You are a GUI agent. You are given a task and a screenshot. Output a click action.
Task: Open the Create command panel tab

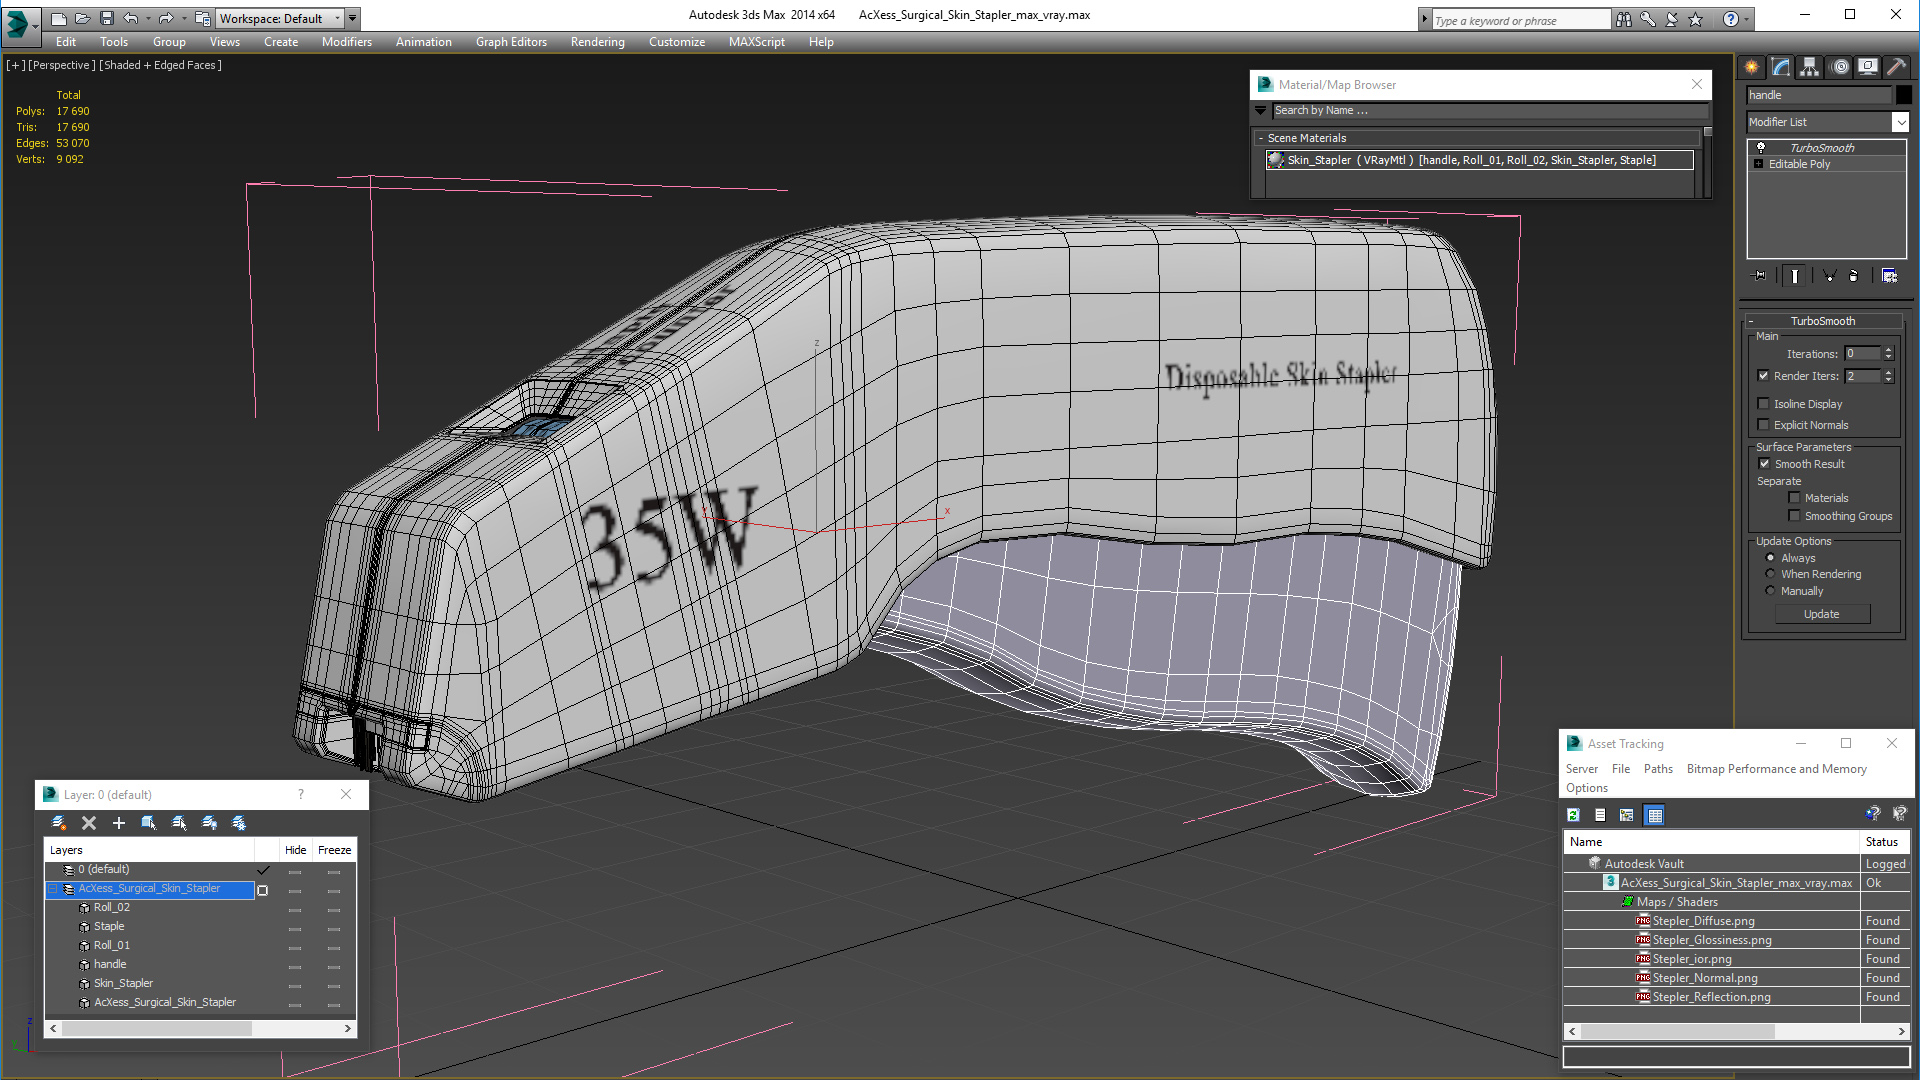[1752, 67]
